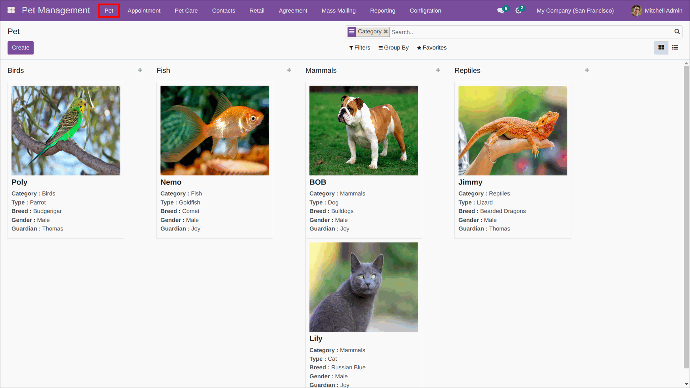
Task: Click Lily's Breed : Russian Blue line
Action: [x=338, y=367]
